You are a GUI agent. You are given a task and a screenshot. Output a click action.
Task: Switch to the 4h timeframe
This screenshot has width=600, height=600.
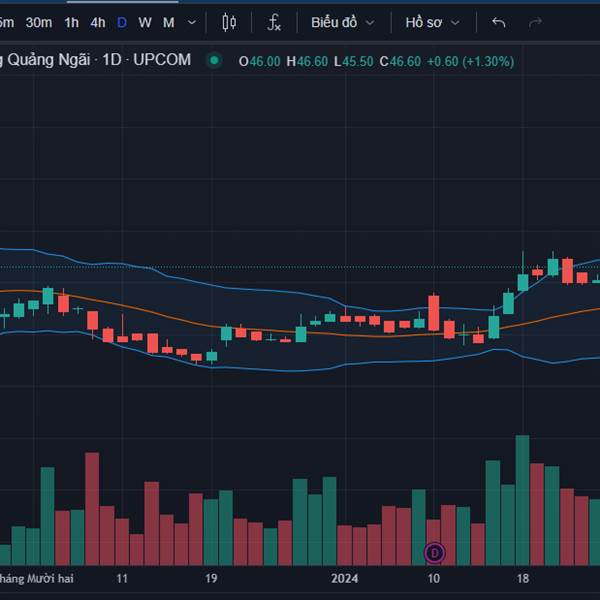pos(98,23)
